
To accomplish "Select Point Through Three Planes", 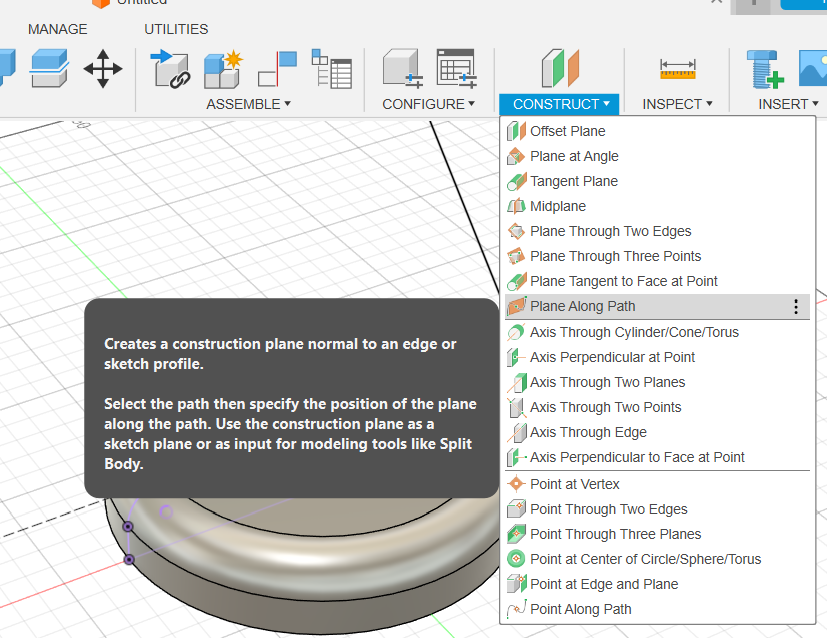I will (657, 534).
